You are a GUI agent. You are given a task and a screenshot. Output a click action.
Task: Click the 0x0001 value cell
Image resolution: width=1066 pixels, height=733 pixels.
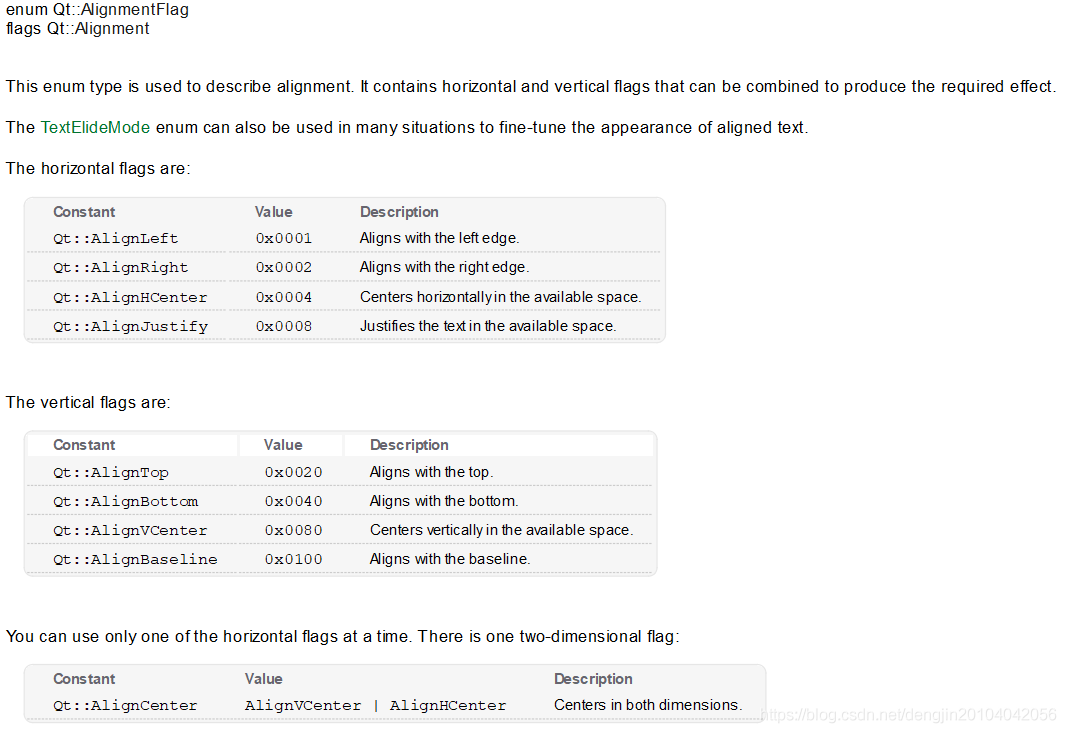click(283, 239)
